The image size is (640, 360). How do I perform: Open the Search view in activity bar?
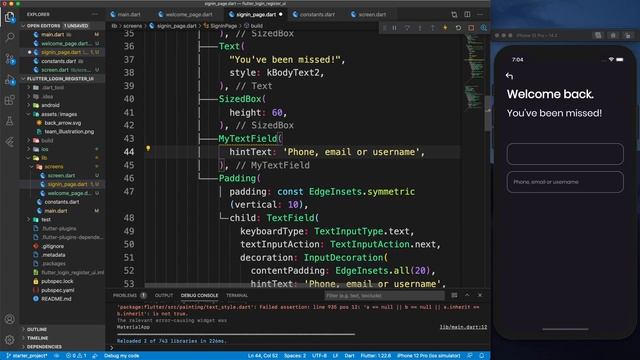pyautogui.click(x=9, y=38)
